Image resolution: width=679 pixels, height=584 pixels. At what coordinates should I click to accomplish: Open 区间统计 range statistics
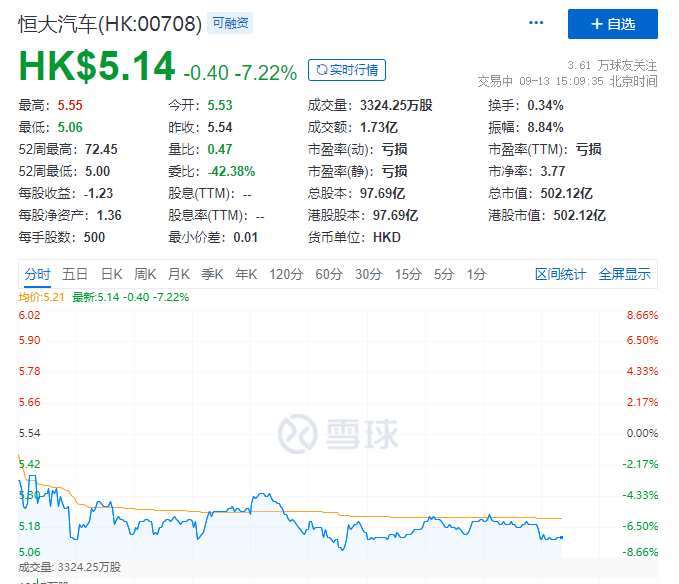coord(560,274)
